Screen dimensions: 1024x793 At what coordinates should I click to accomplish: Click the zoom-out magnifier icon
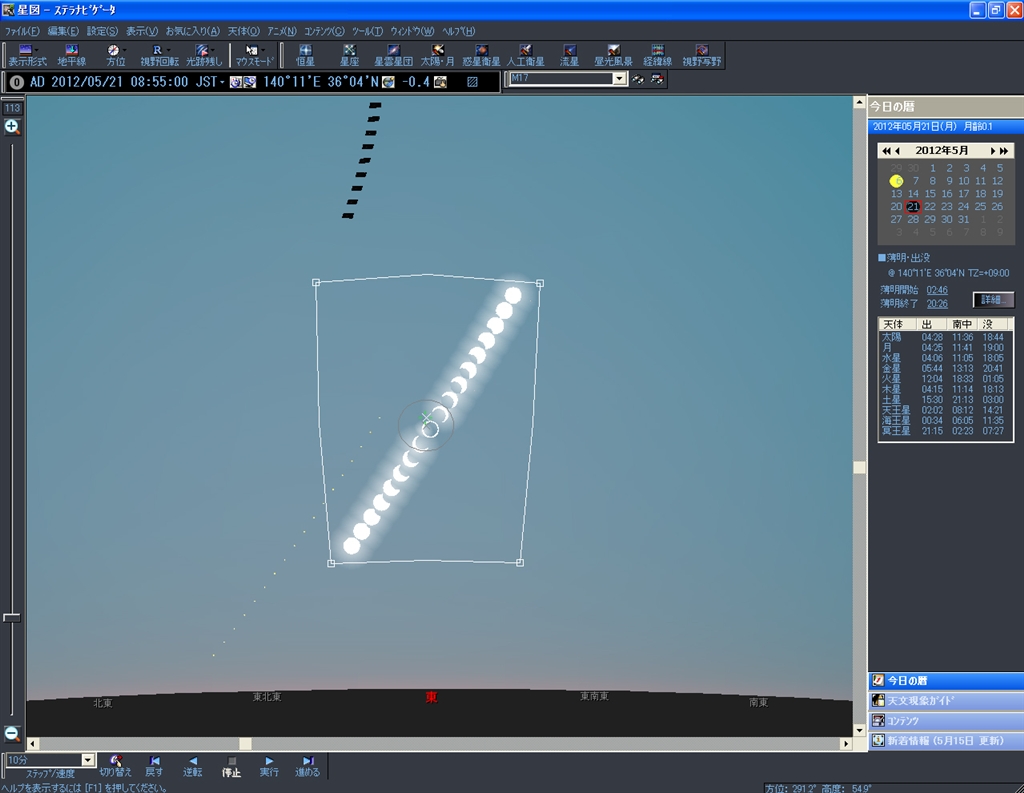pyautogui.click(x=12, y=733)
